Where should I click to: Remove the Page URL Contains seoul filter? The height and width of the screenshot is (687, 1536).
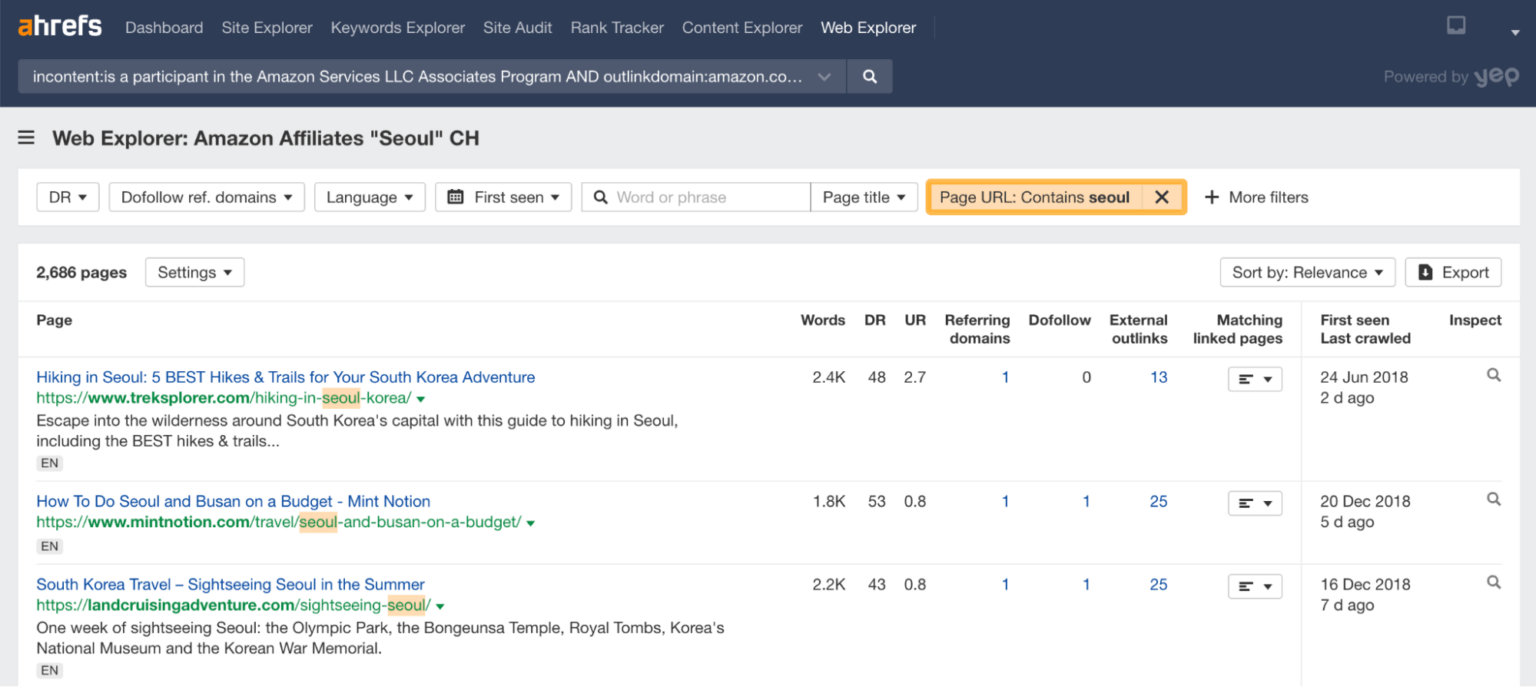tap(1162, 197)
